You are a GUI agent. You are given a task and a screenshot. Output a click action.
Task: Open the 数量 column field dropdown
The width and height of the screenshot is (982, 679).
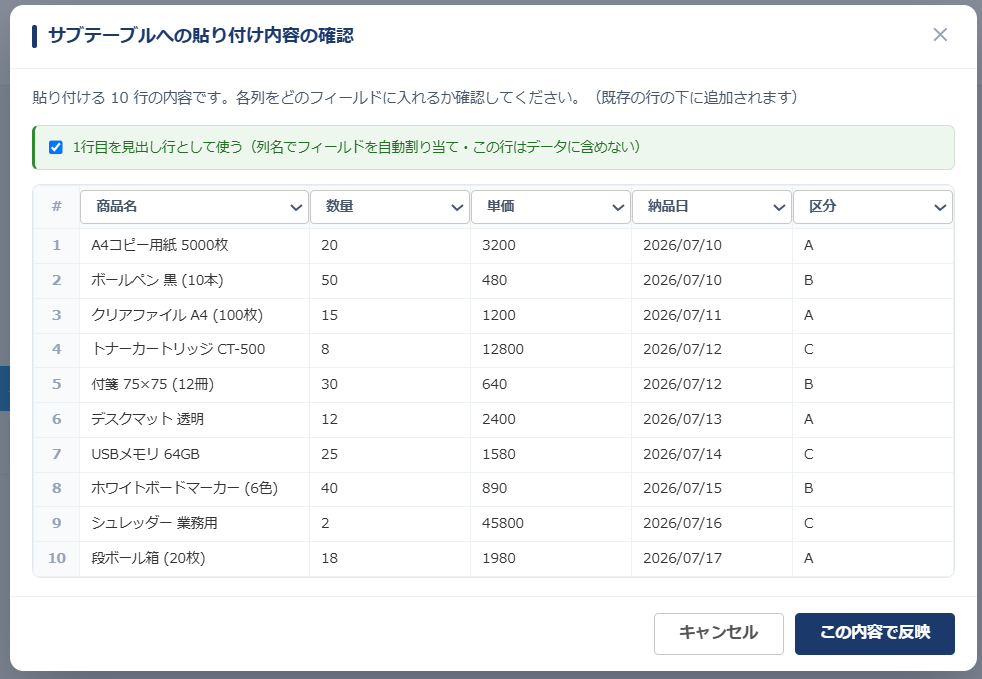pyautogui.click(x=390, y=207)
